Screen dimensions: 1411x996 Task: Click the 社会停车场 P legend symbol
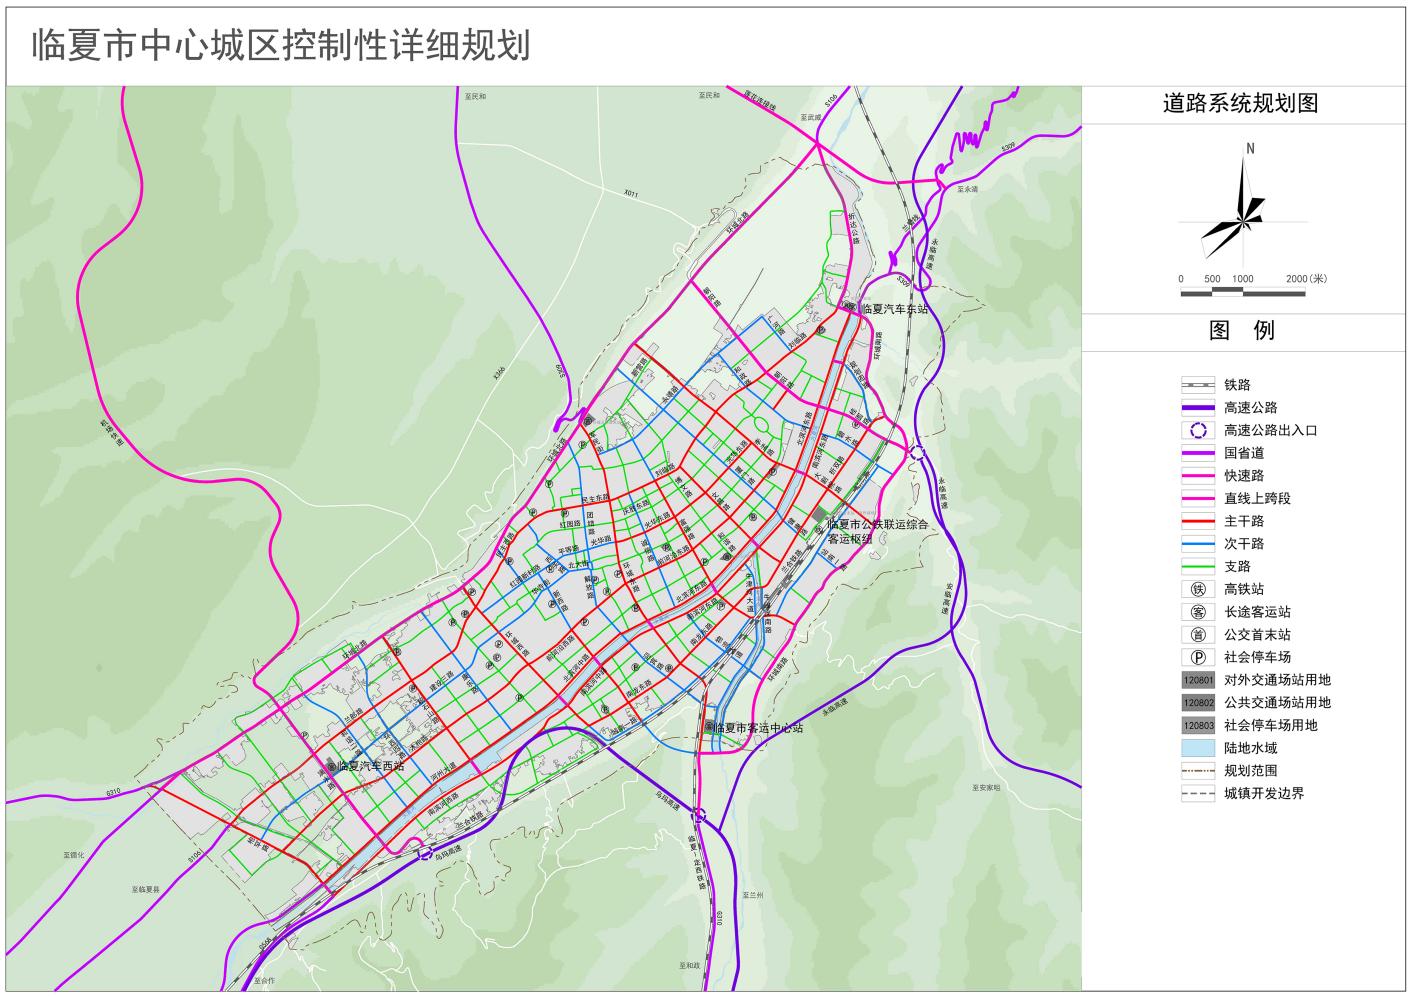click(1197, 657)
